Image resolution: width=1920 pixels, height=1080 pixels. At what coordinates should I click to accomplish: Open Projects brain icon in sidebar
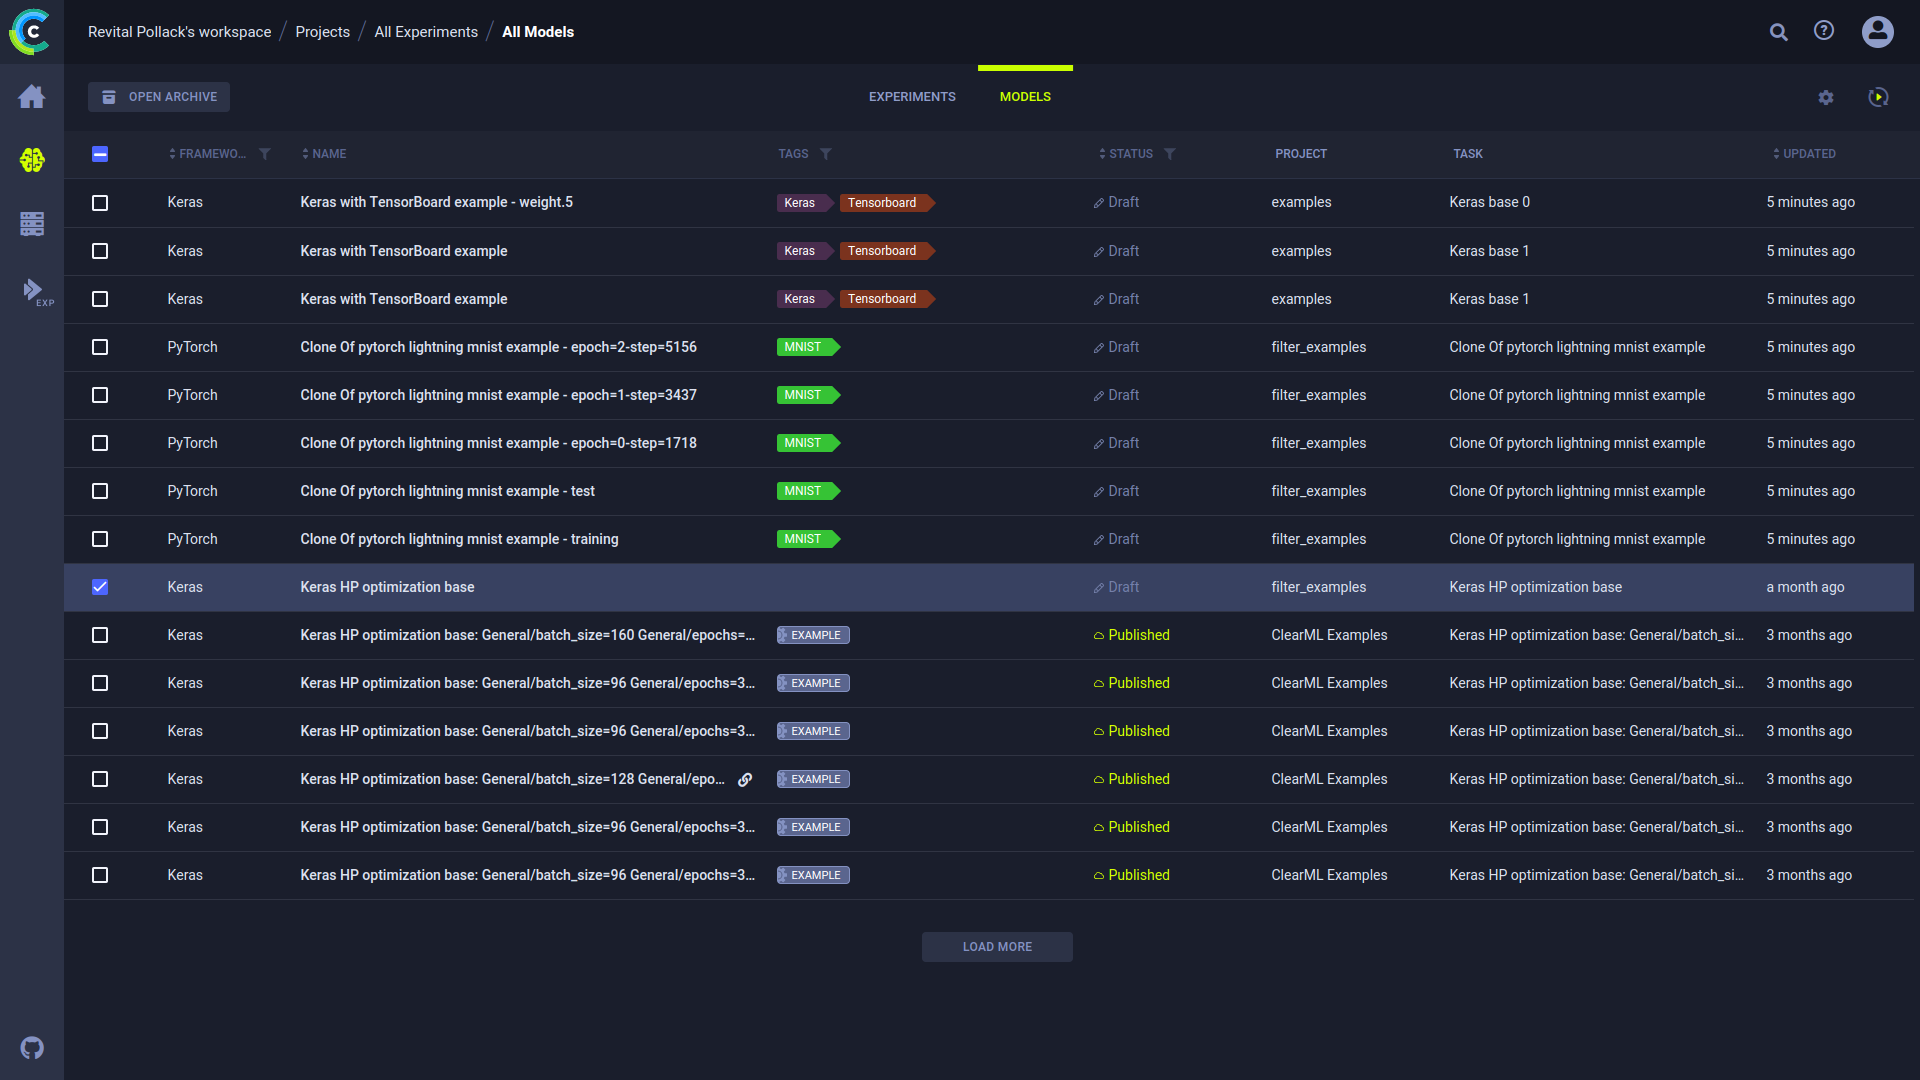pyautogui.click(x=32, y=160)
